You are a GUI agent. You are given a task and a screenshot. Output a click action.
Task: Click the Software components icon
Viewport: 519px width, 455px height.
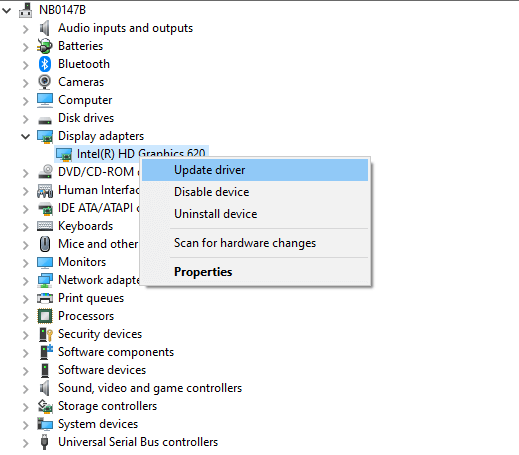pos(46,352)
